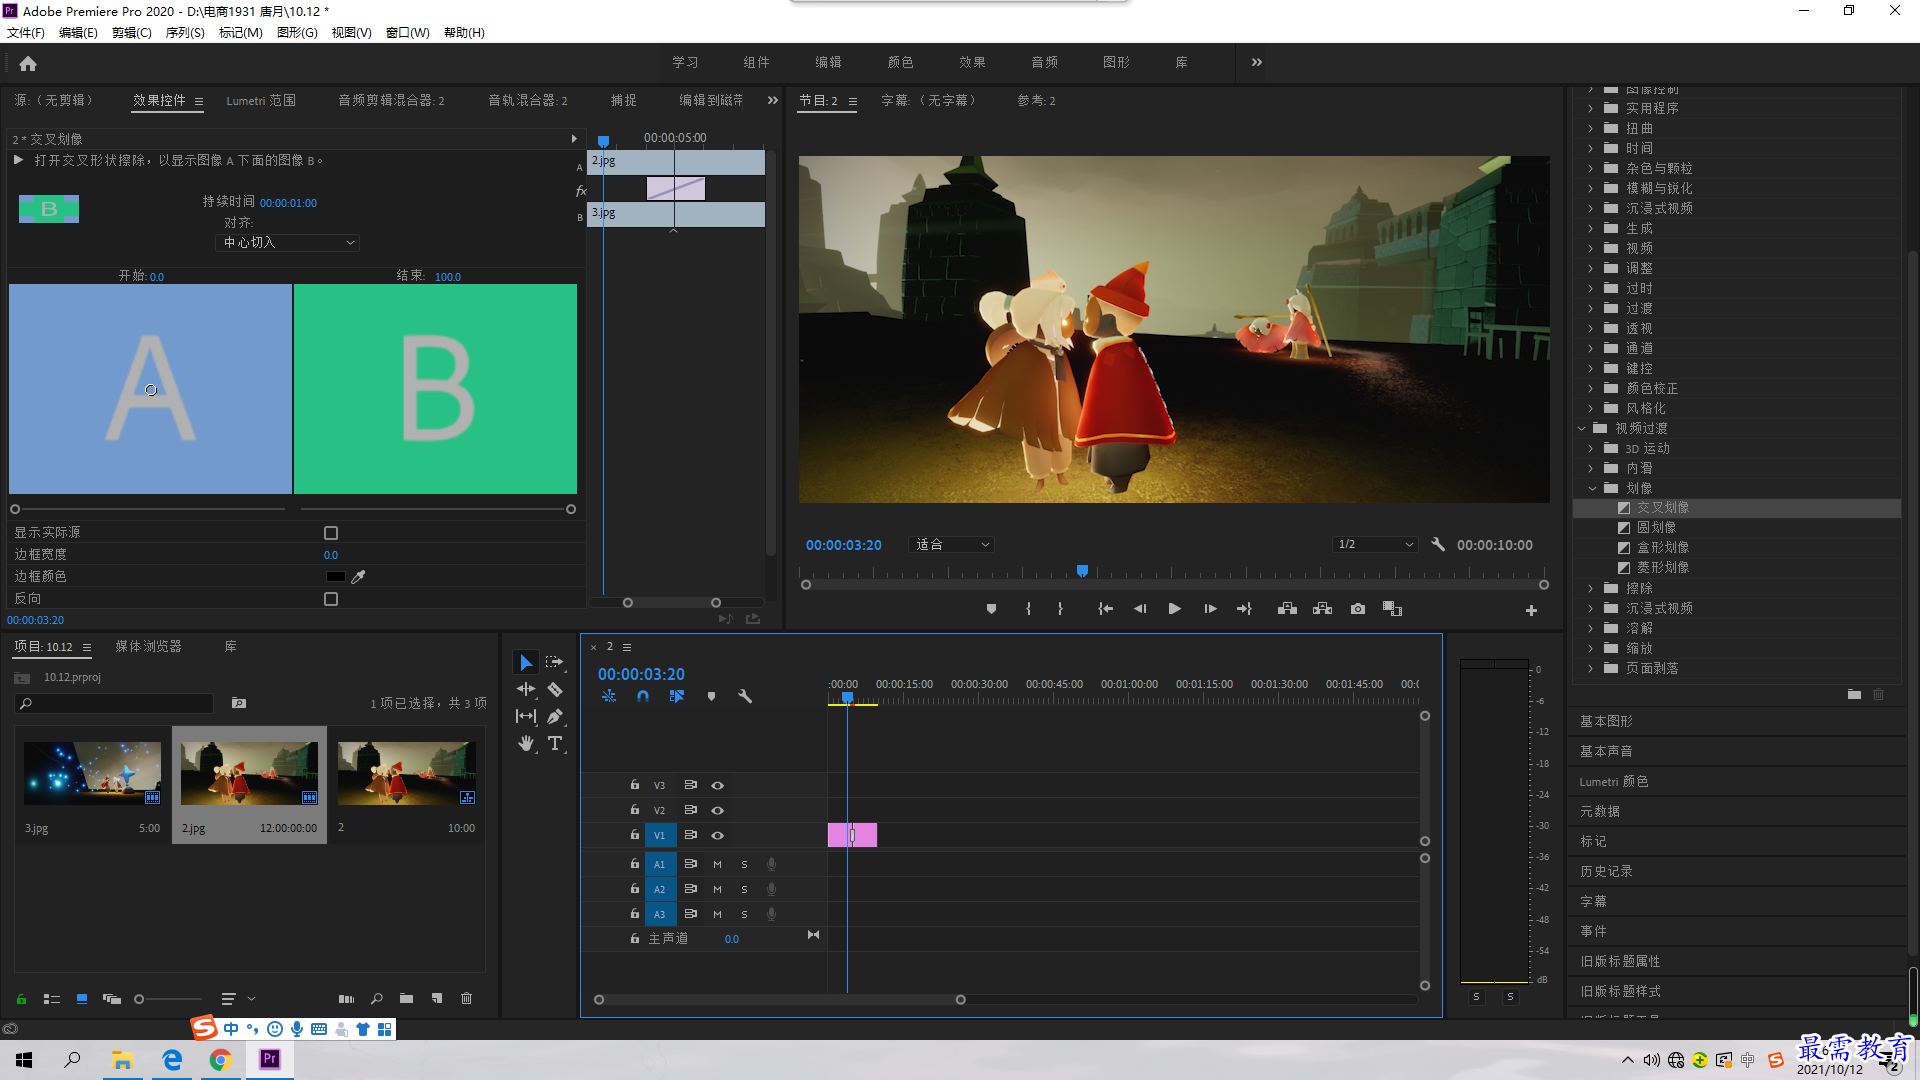Image resolution: width=1920 pixels, height=1080 pixels.
Task: Switch to Lumetri Scopes tab
Action: (260, 101)
